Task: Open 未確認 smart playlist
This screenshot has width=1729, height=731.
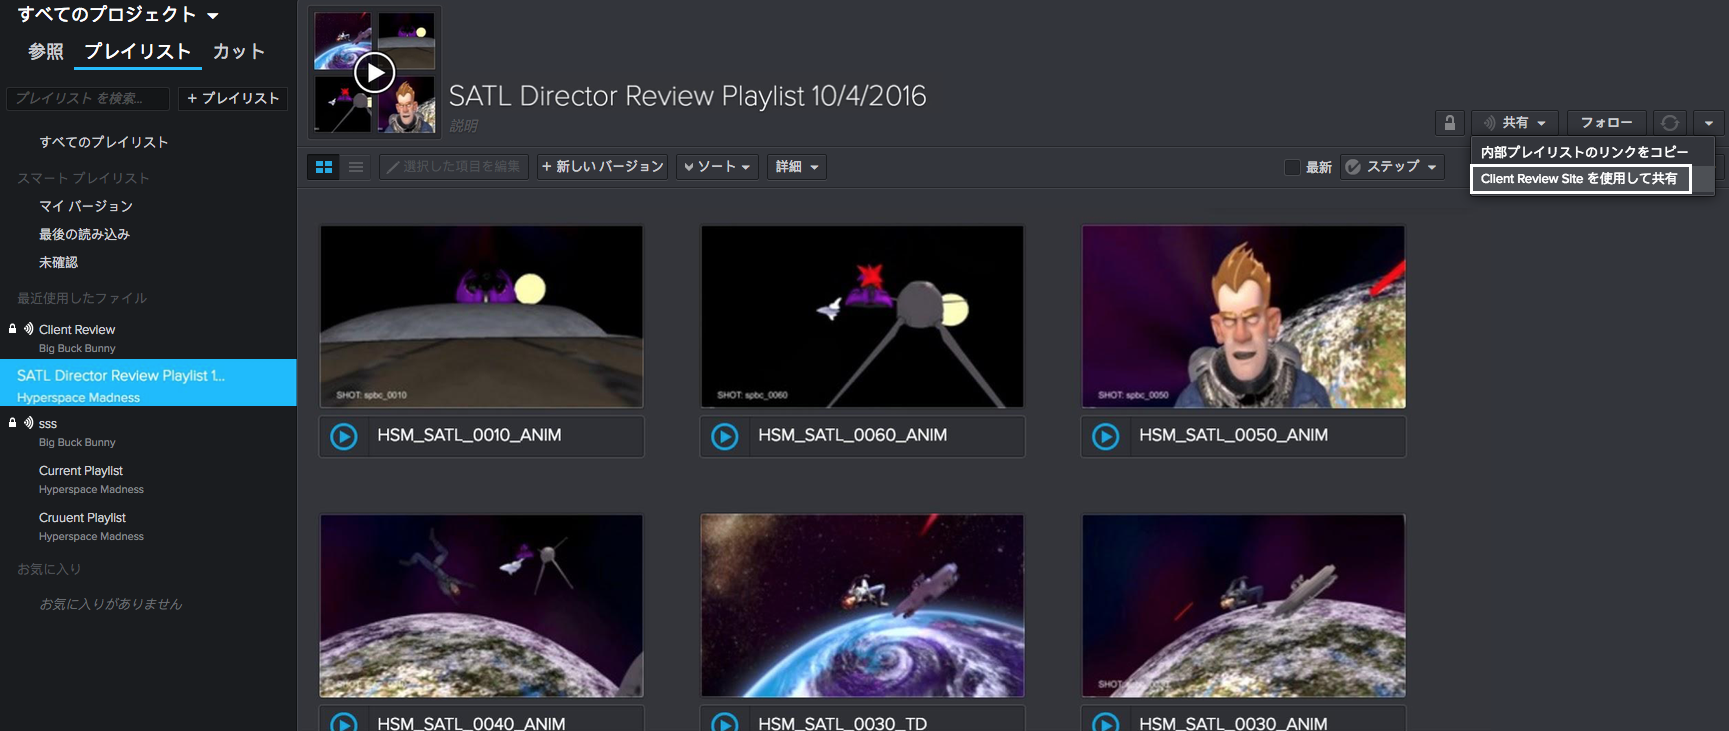Action: [x=58, y=262]
